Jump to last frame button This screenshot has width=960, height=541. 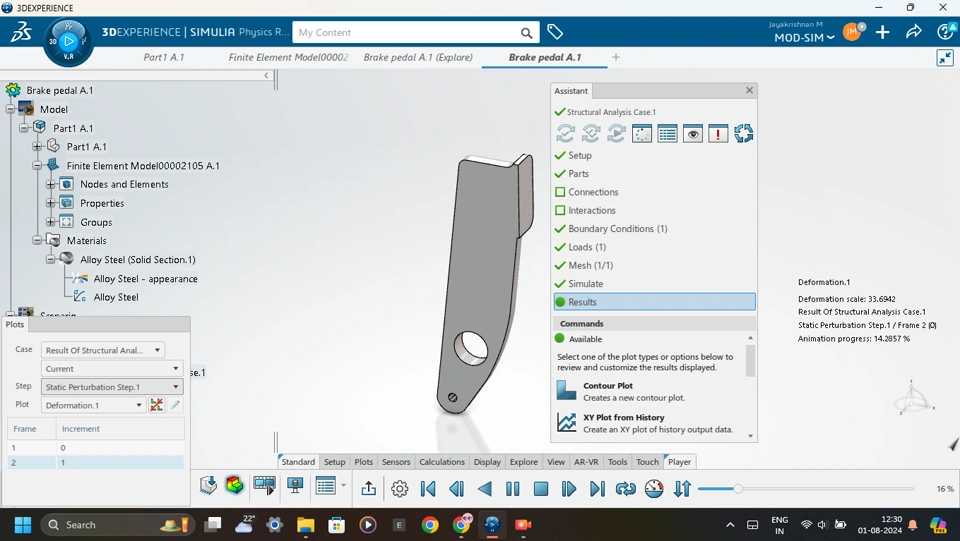tap(597, 489)
